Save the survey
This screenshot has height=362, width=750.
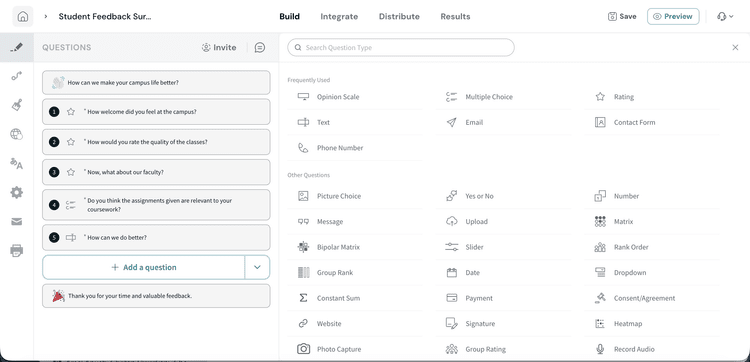tap(622, 16)
